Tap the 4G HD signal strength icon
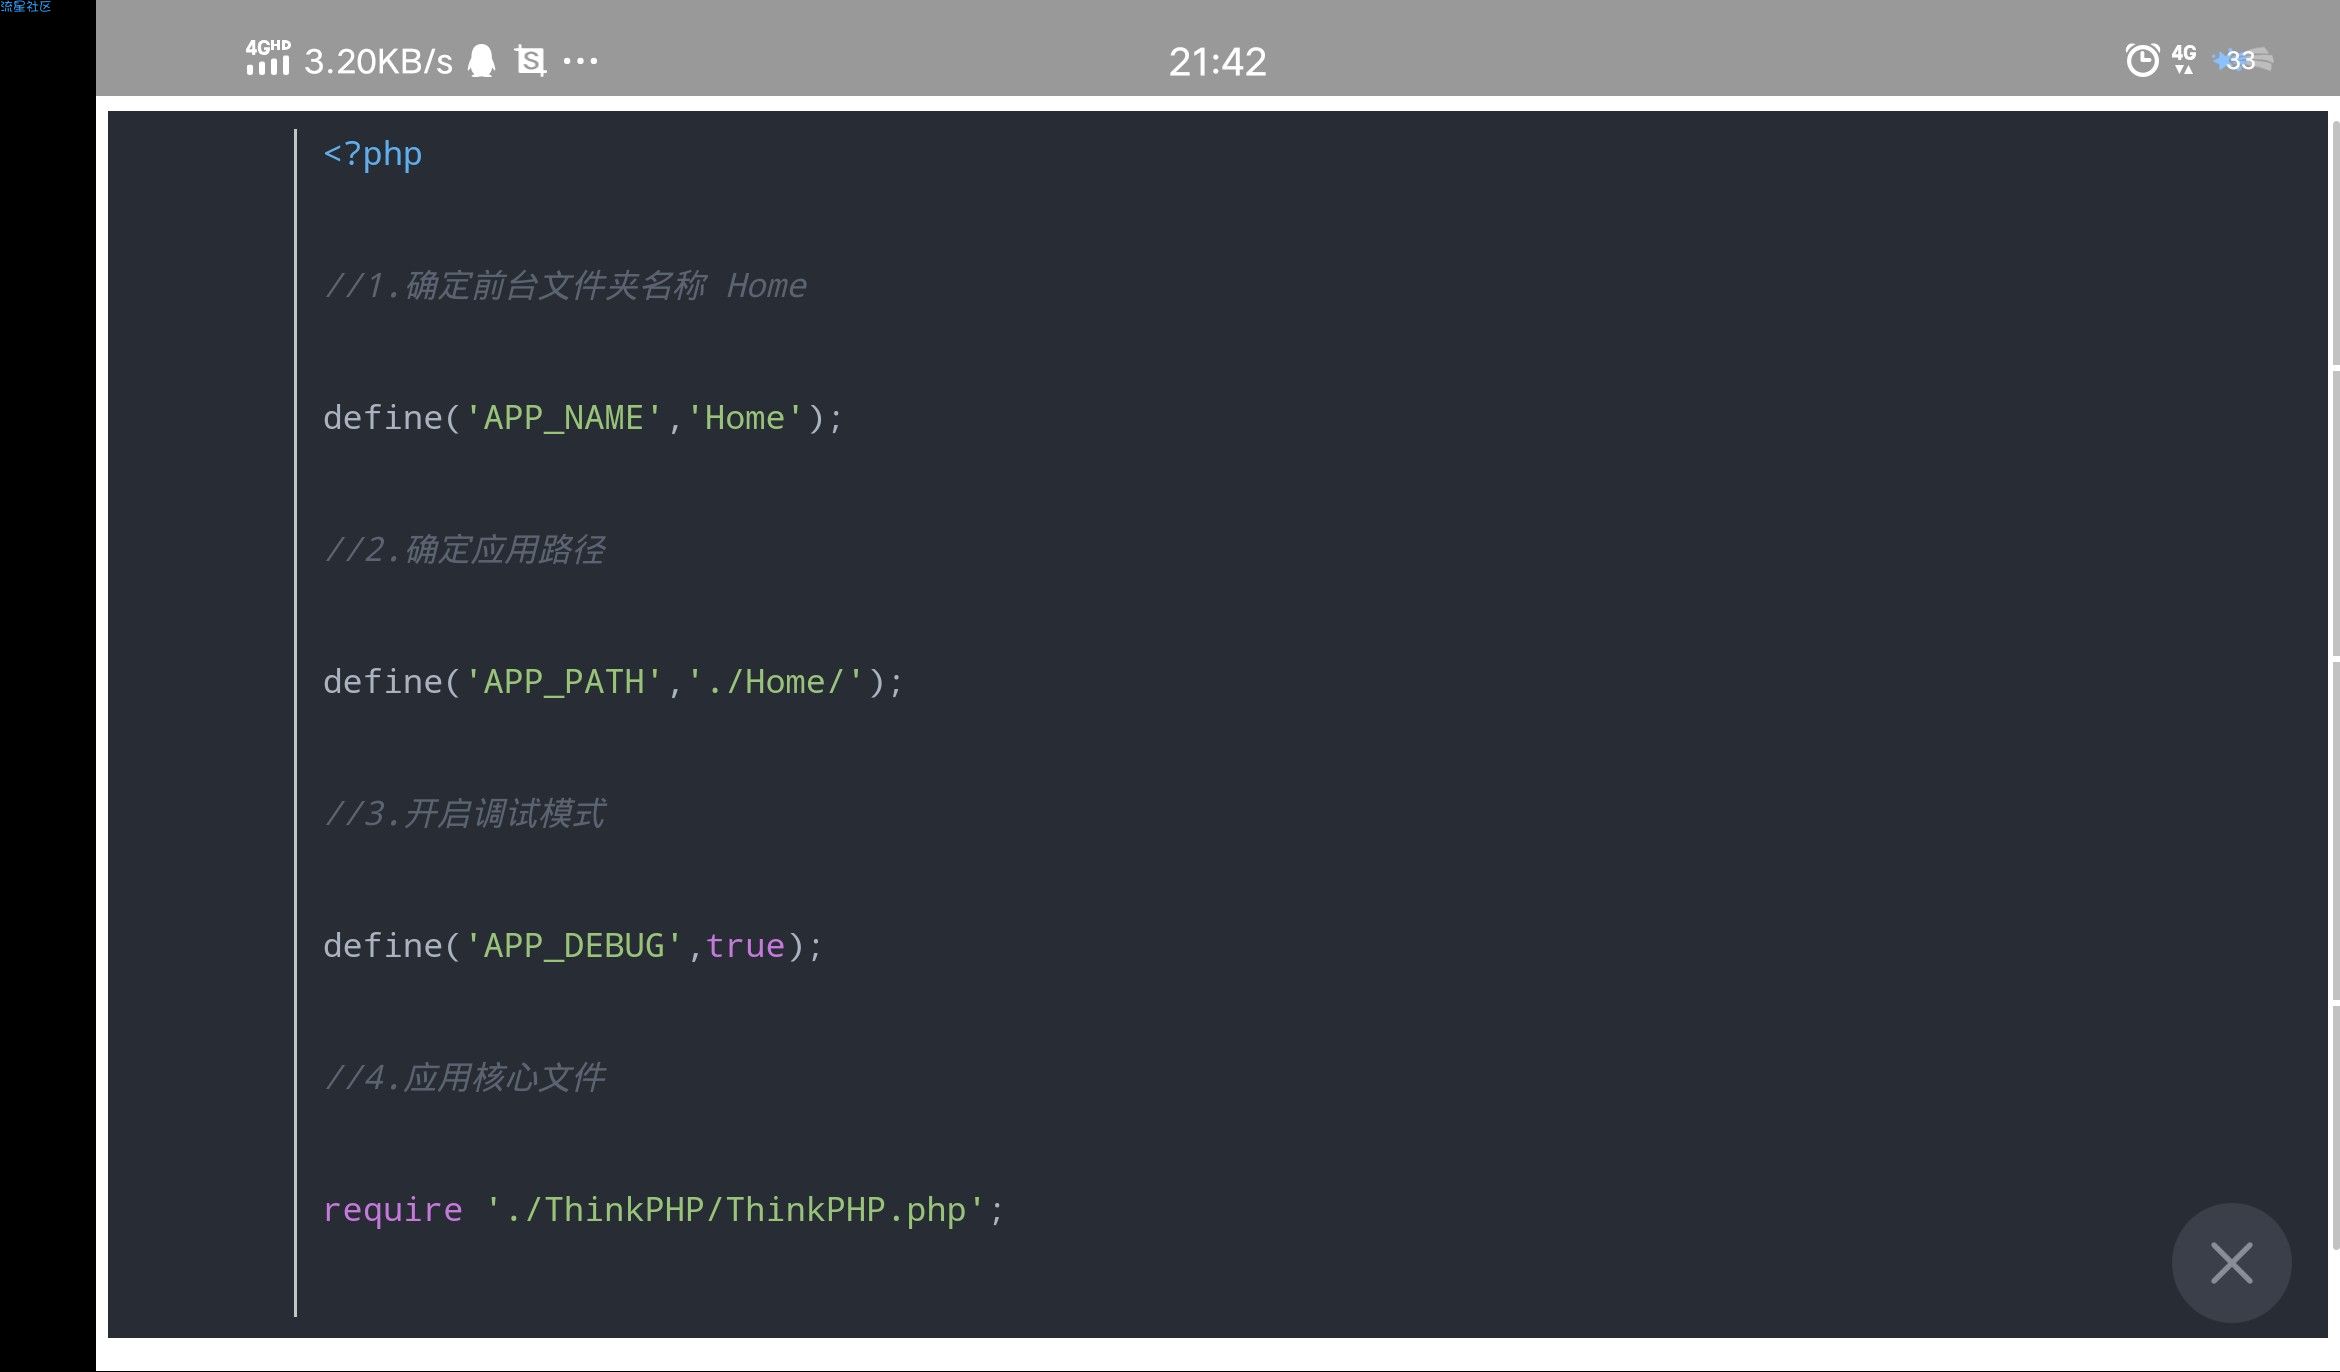 pos(268,58)
